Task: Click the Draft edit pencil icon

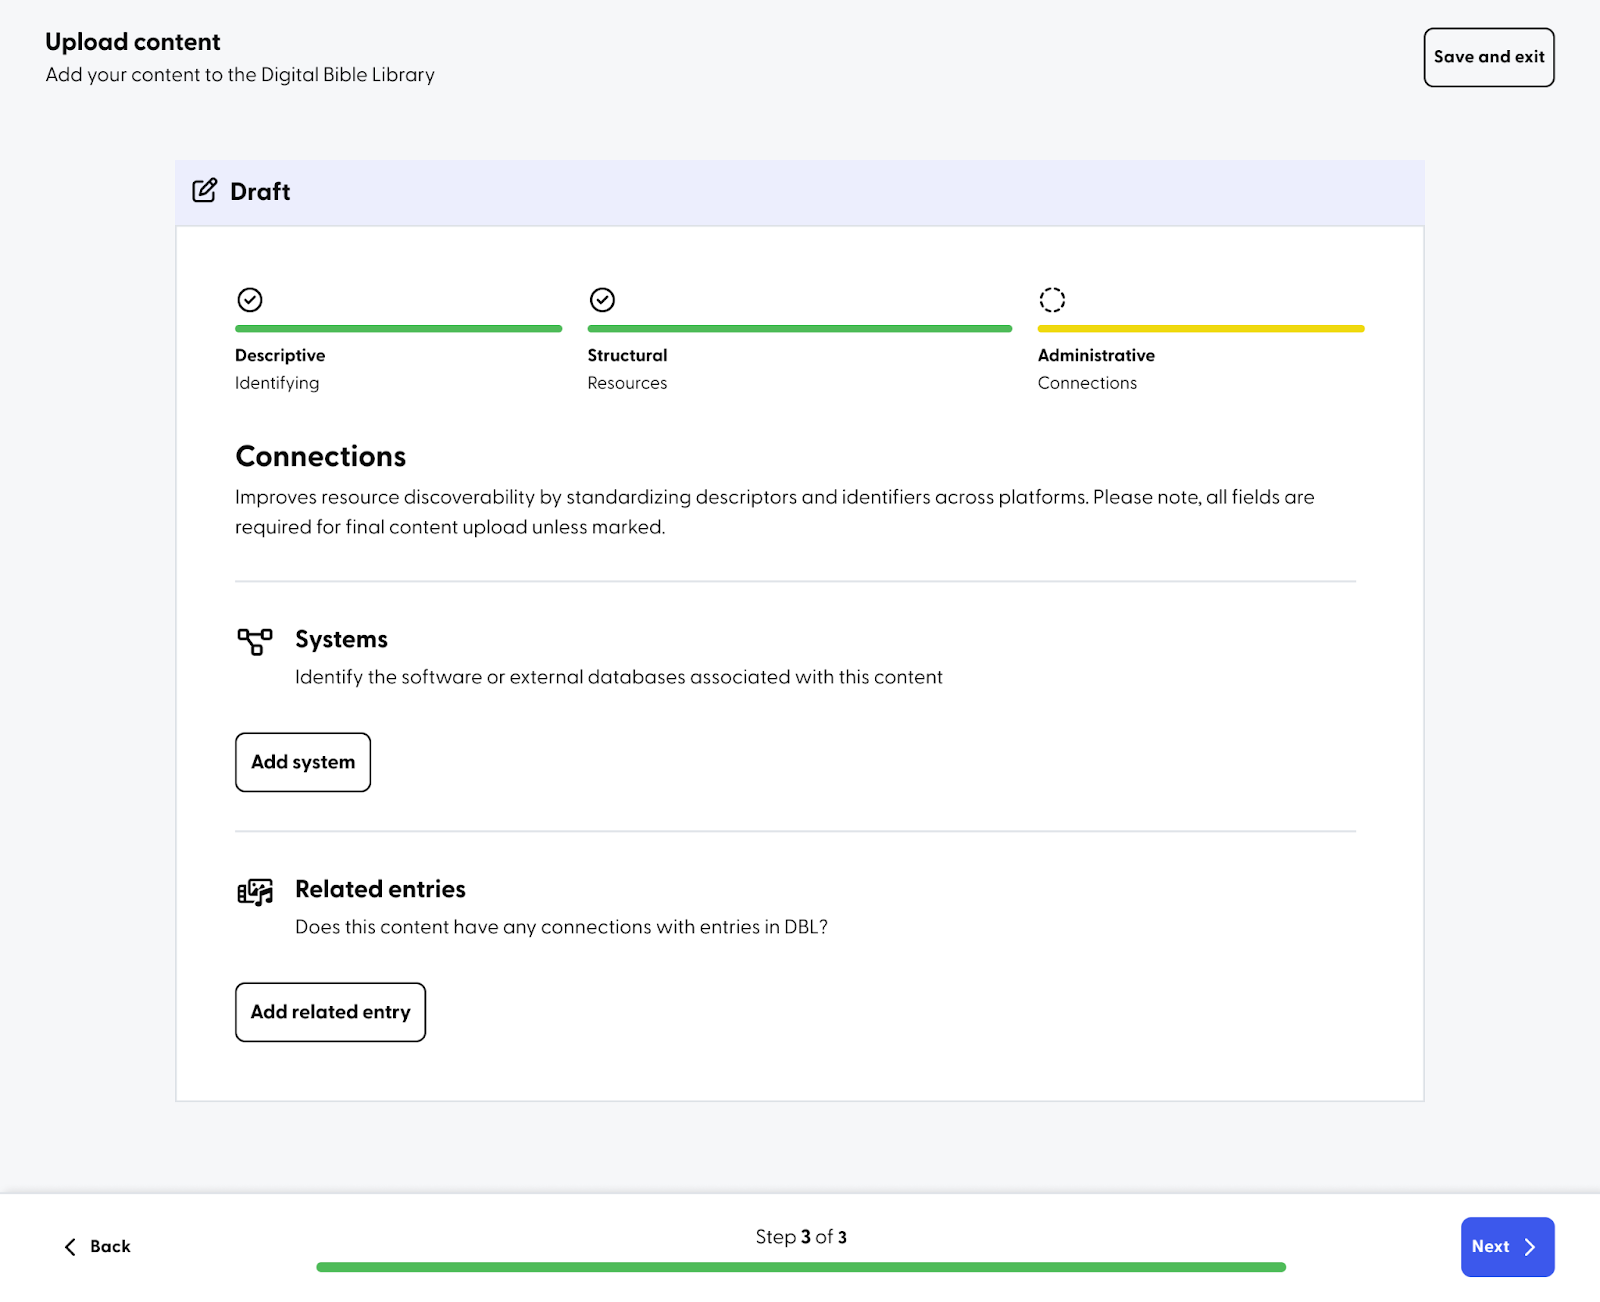Action: [x=204, y=190]
